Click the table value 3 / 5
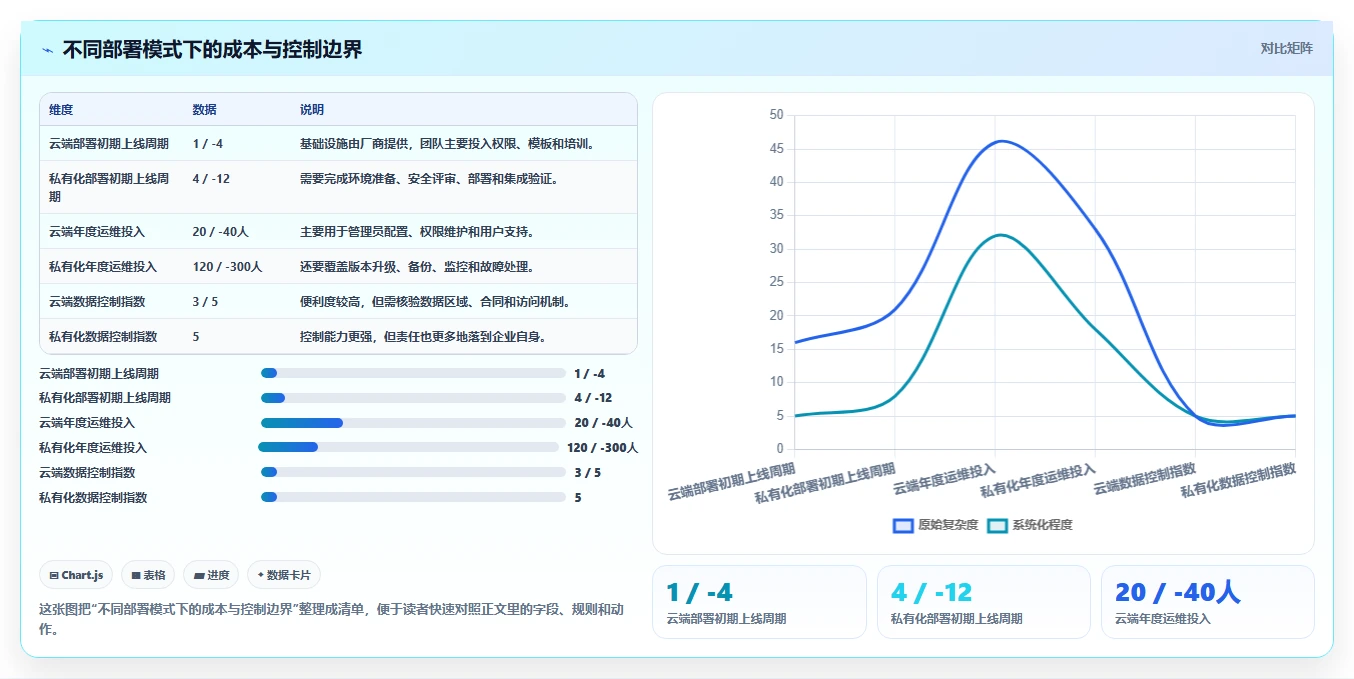Image resolution: width=1354 pixels, height=679 pixels. coord(205,301)
